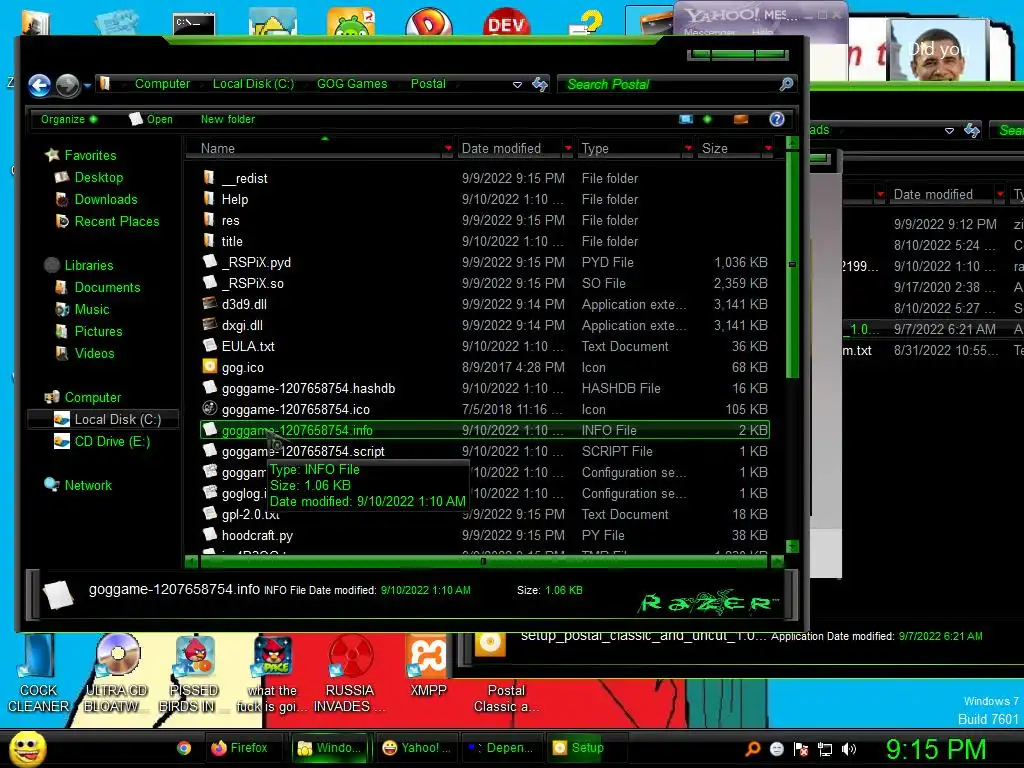
Task: Click Network in navigation pane
Action: click(x=88, y=485)
